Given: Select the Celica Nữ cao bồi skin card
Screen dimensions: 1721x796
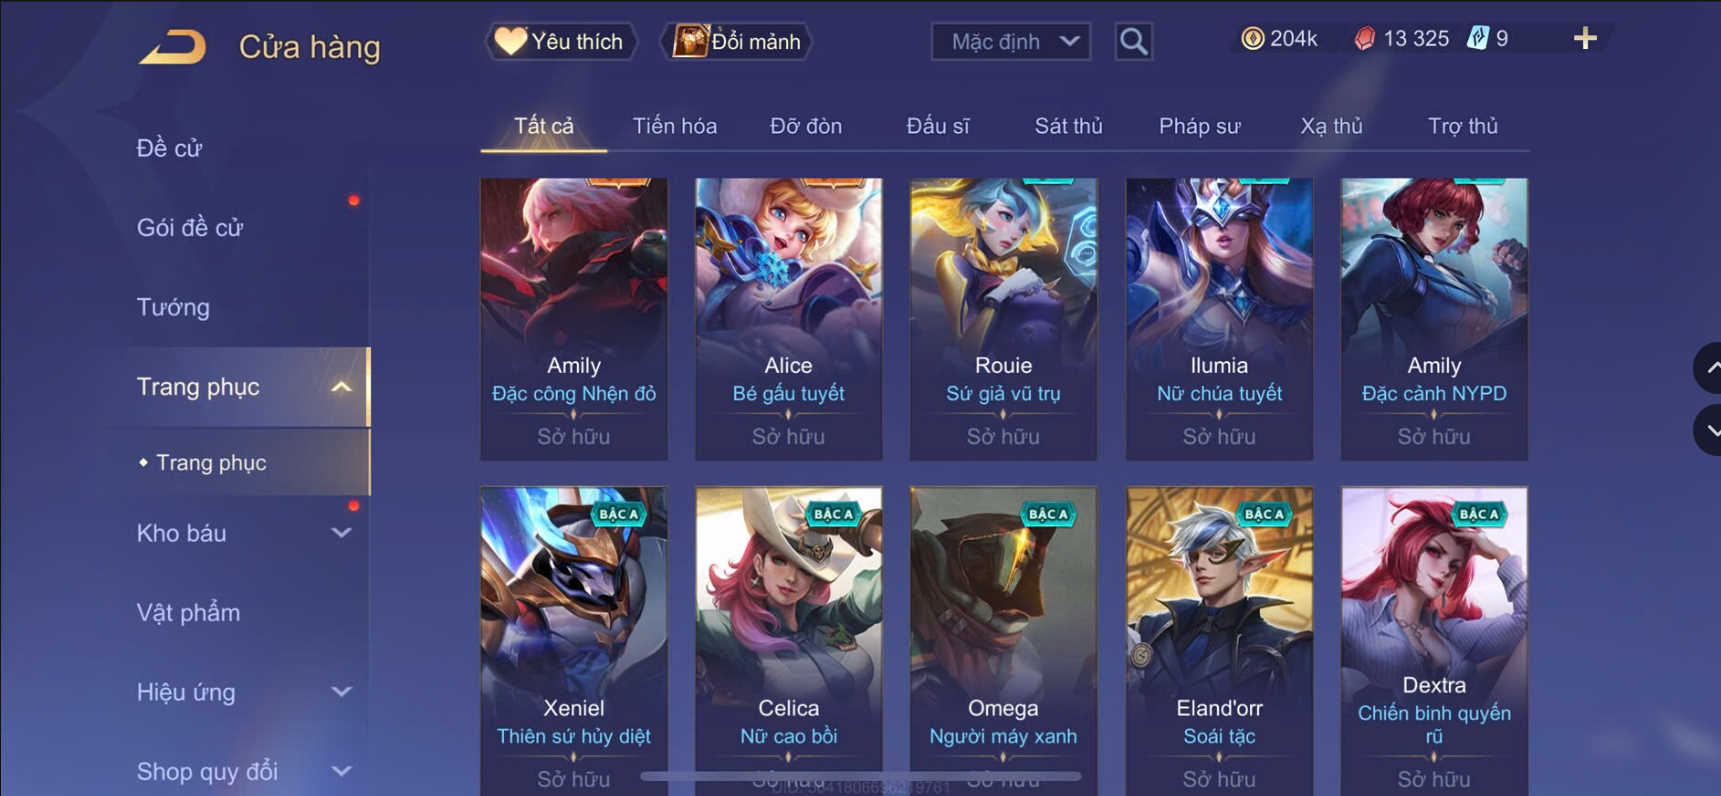Looking at the screenshot, I should [789, 640].
